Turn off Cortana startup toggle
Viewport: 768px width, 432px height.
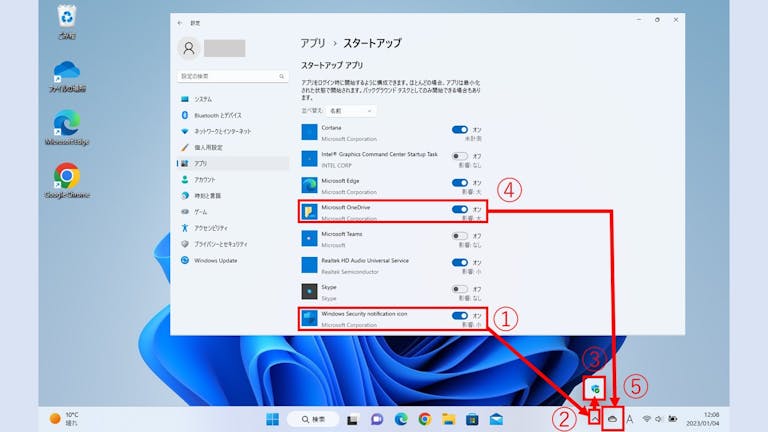click(x=459, y=130)
